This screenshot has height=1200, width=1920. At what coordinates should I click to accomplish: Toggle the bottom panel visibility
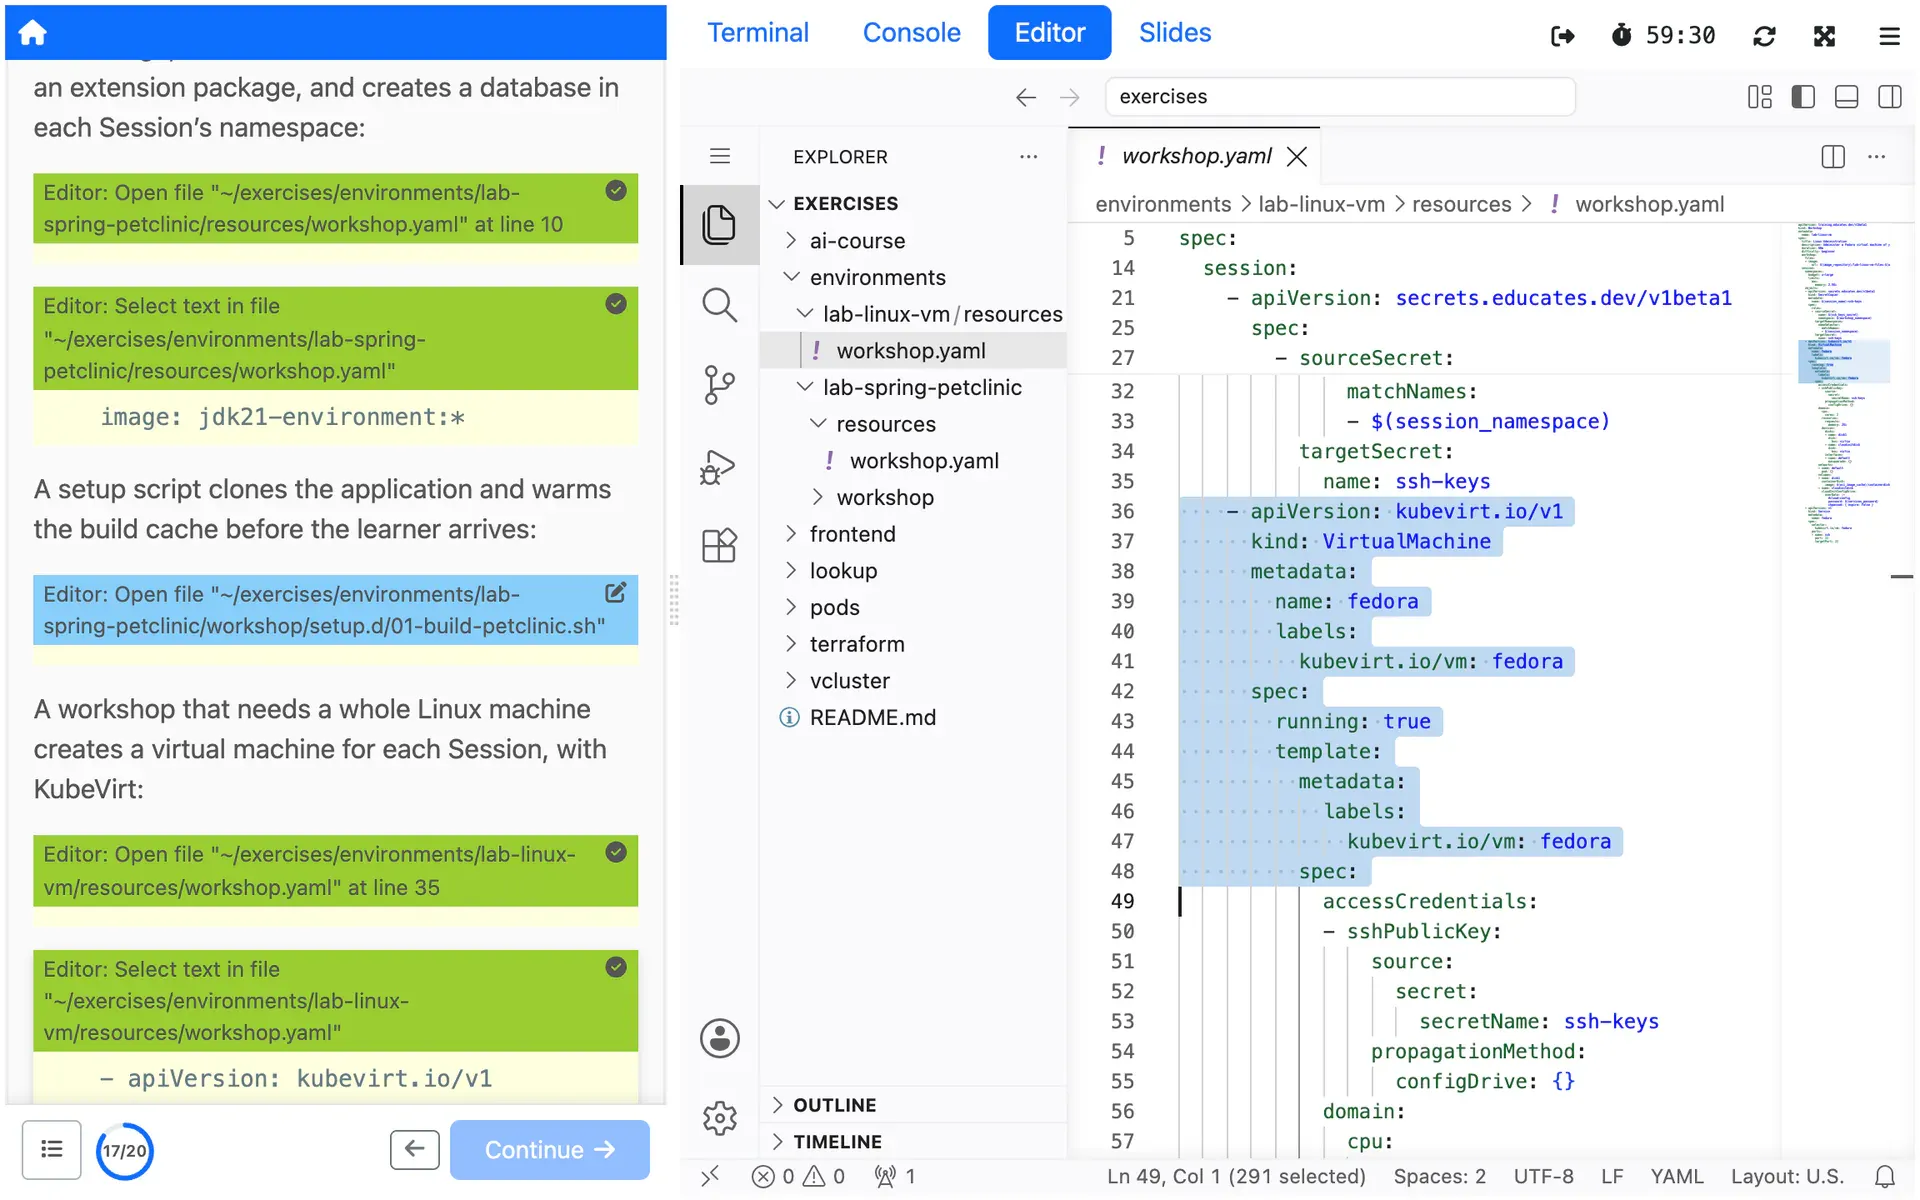coord(1846,97)
